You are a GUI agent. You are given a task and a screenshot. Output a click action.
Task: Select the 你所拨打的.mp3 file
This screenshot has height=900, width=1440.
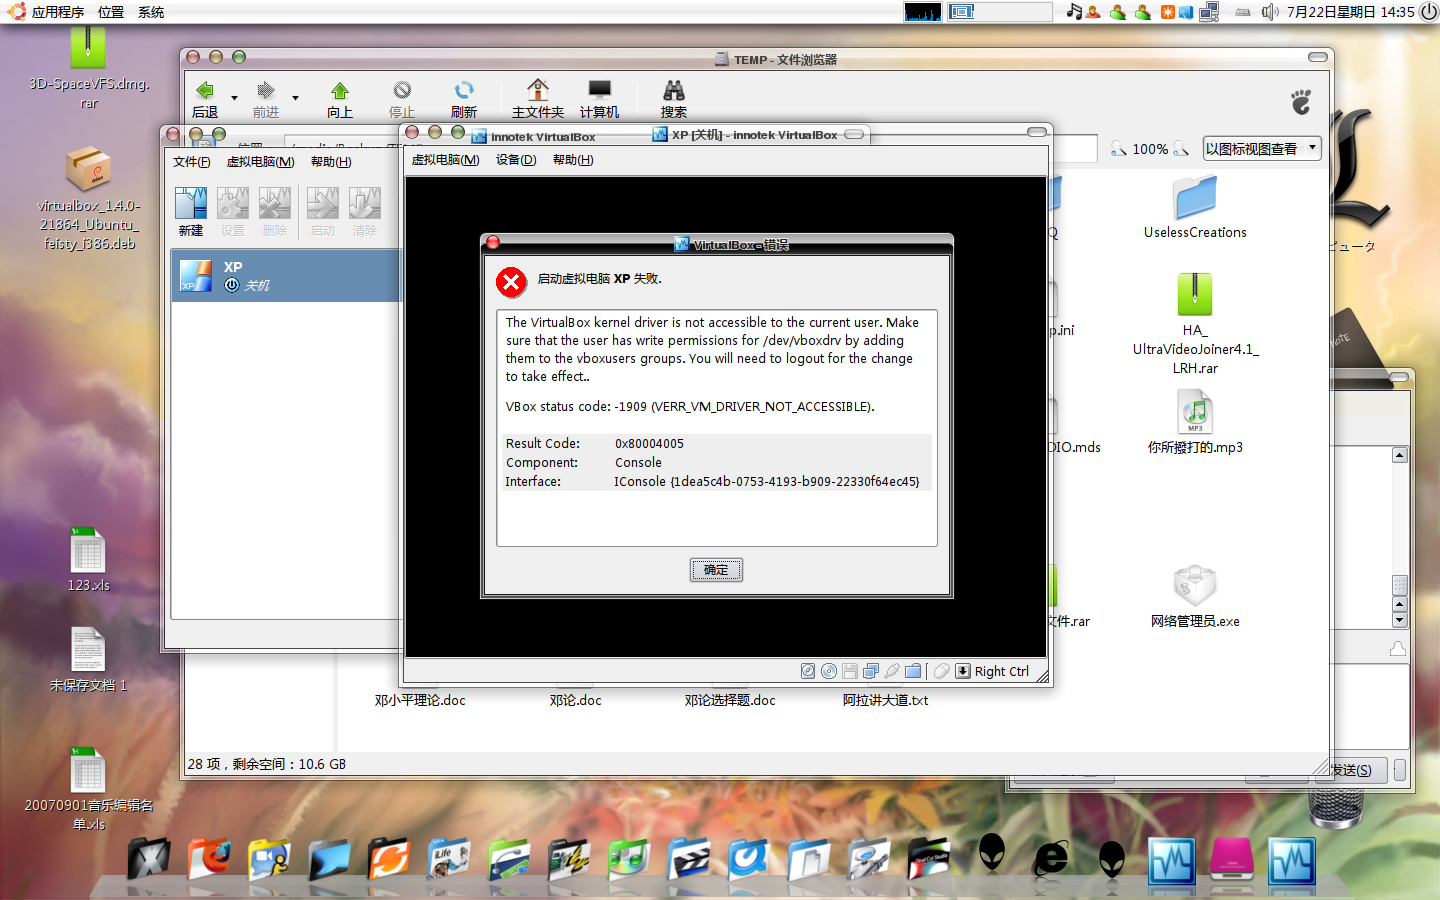pos(1195,421)
